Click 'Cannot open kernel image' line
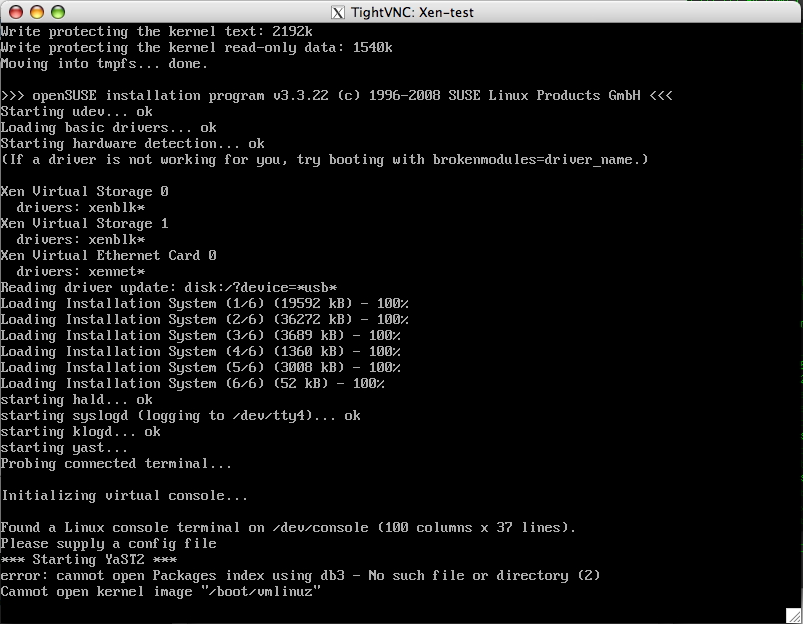803x624 pixels. click(160, 592)
